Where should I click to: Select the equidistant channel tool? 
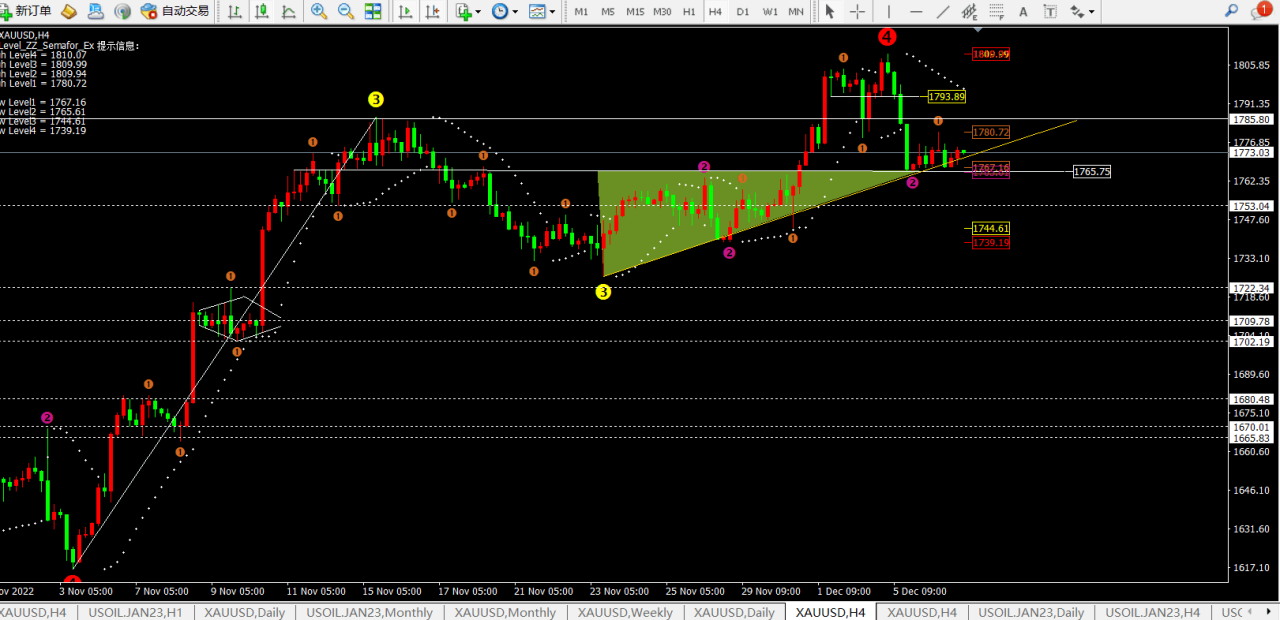click(969, 12)
